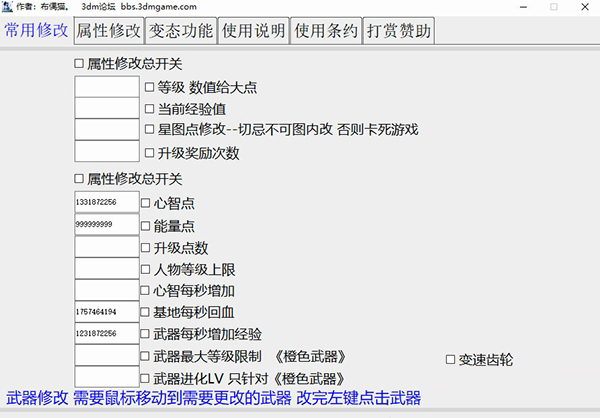Image resolution: width=600 pixels, height=418 pixels.
Task: Click the 能量点 field showing 999999999
Action: tap(107, 224)
